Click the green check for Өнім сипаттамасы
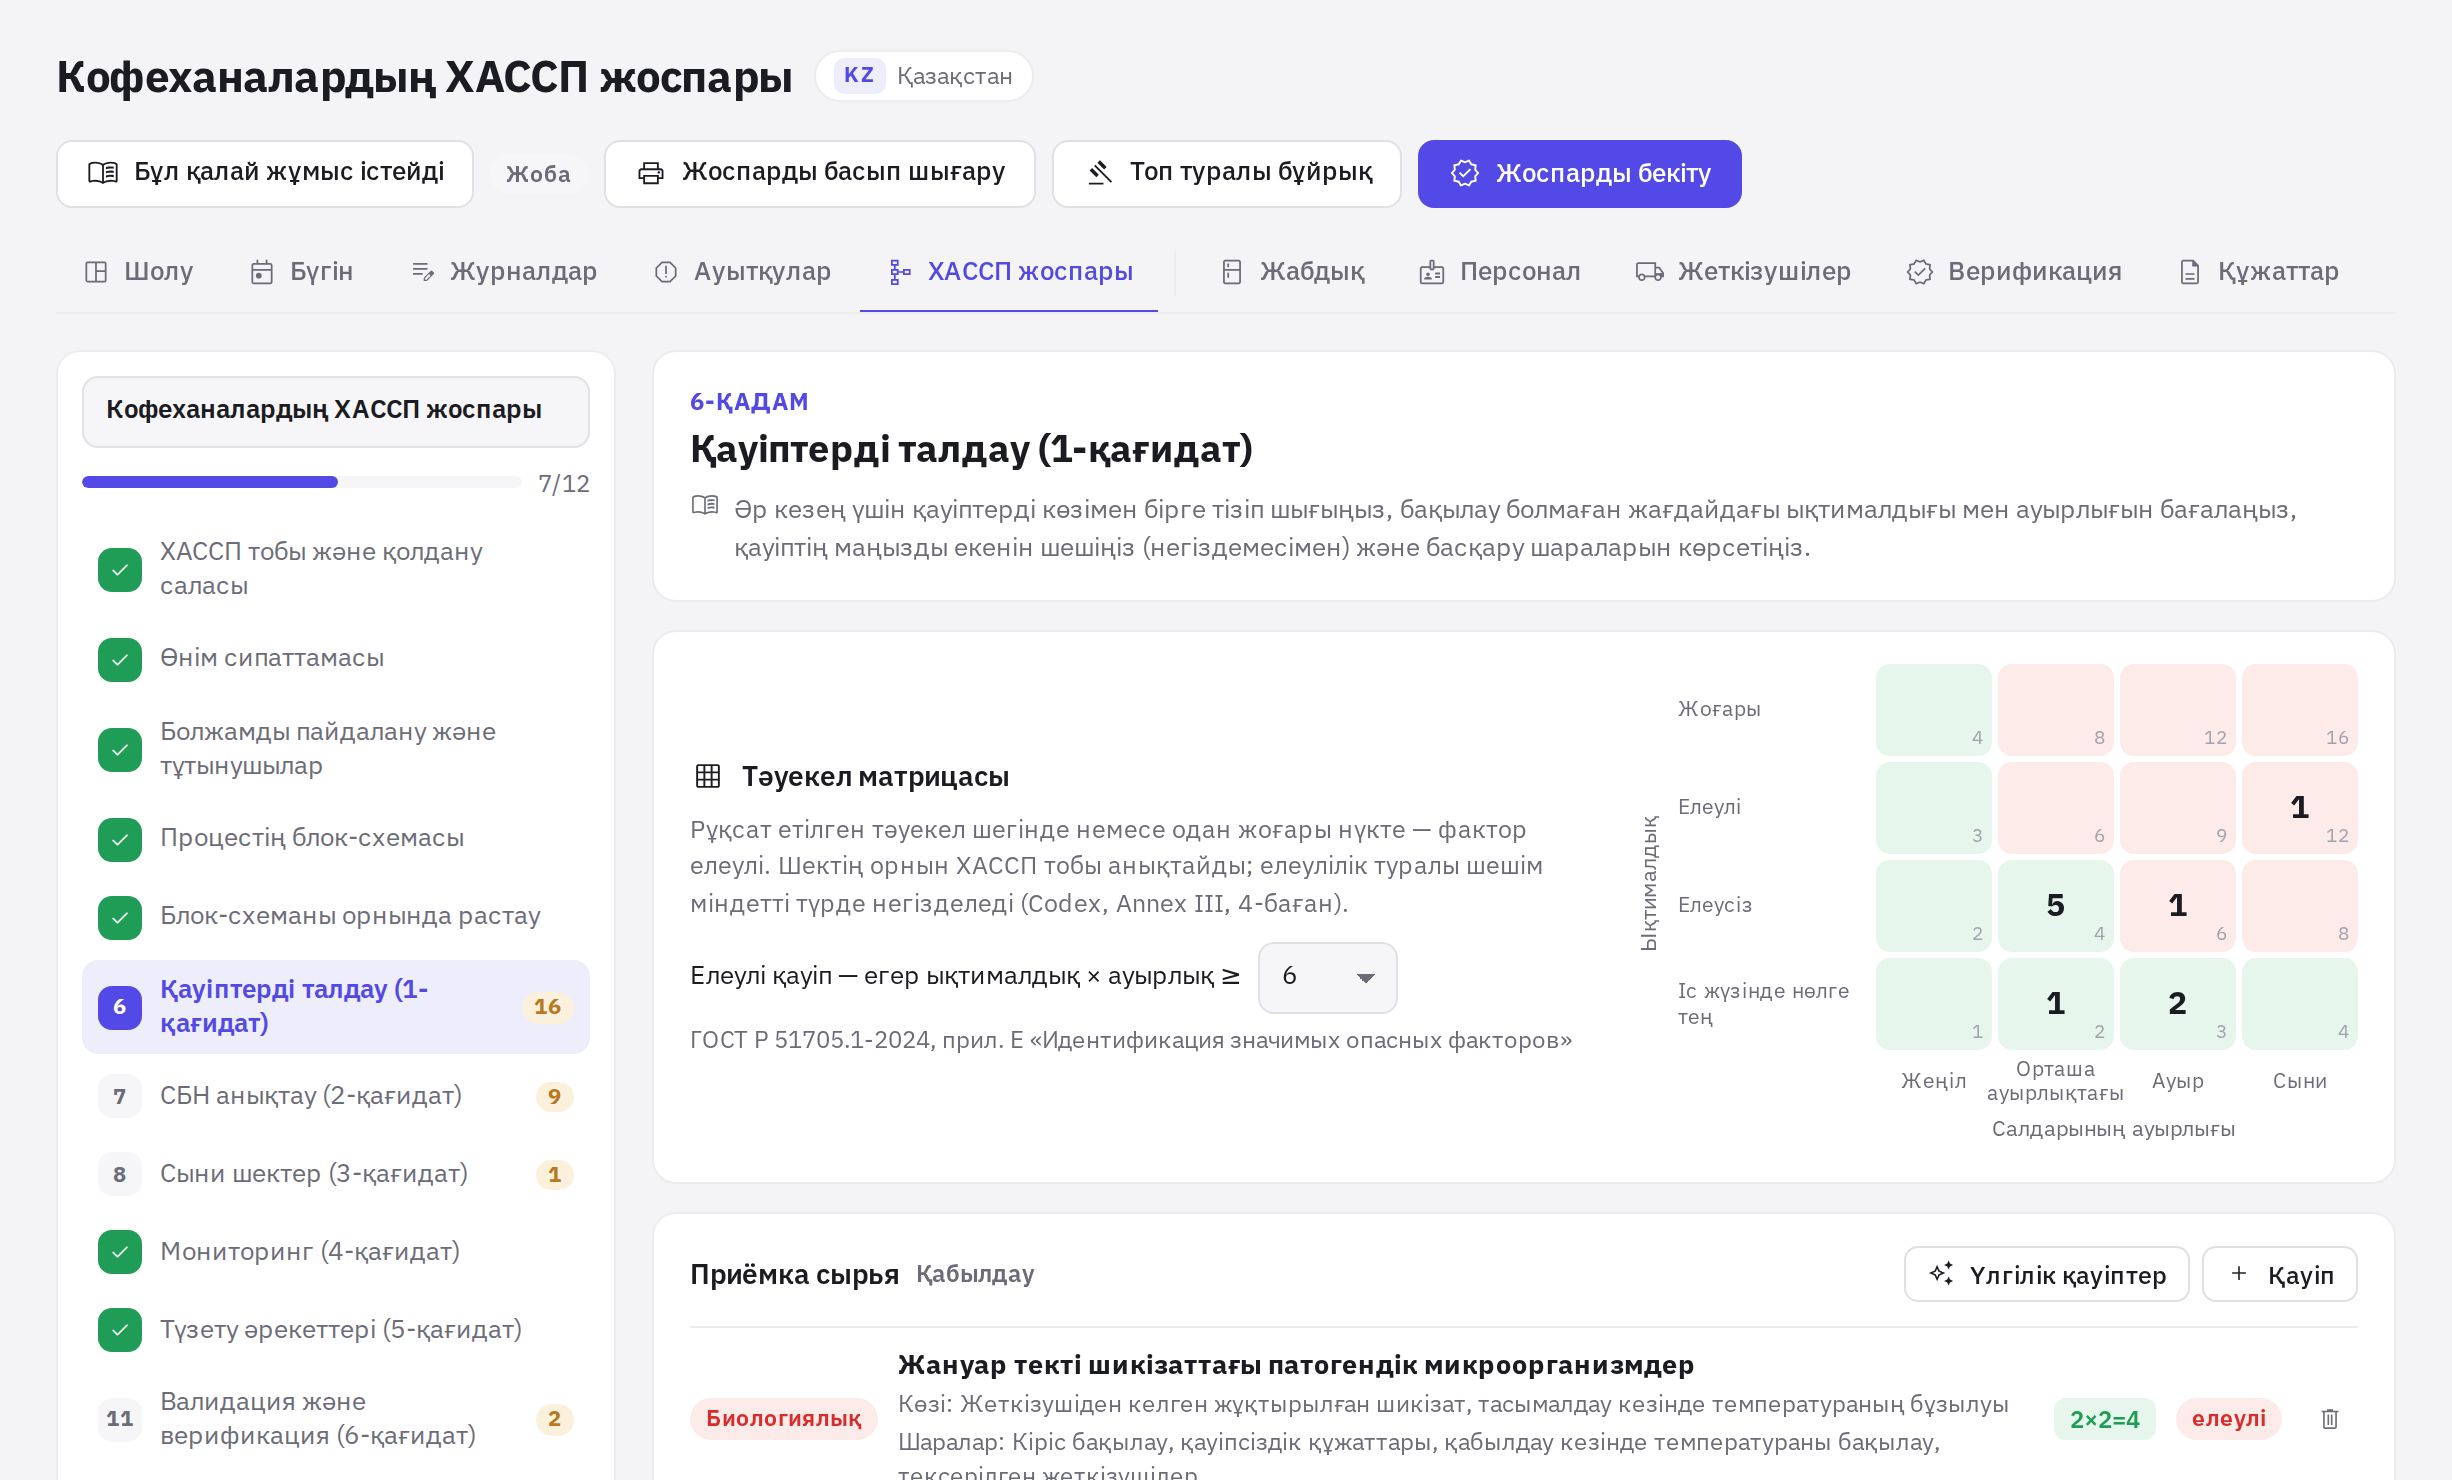Screen dimensions: 2452x1480 (x=120, y=659)
